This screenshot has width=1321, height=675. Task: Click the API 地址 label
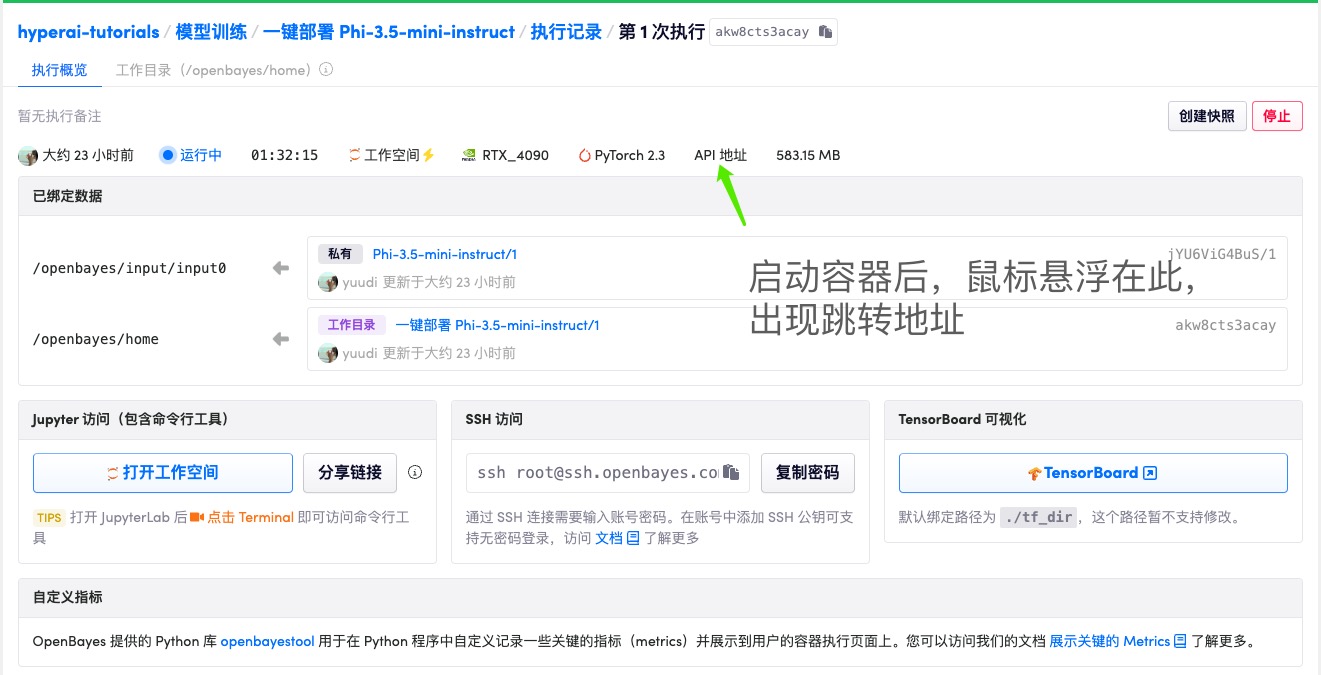pos(721,155)
